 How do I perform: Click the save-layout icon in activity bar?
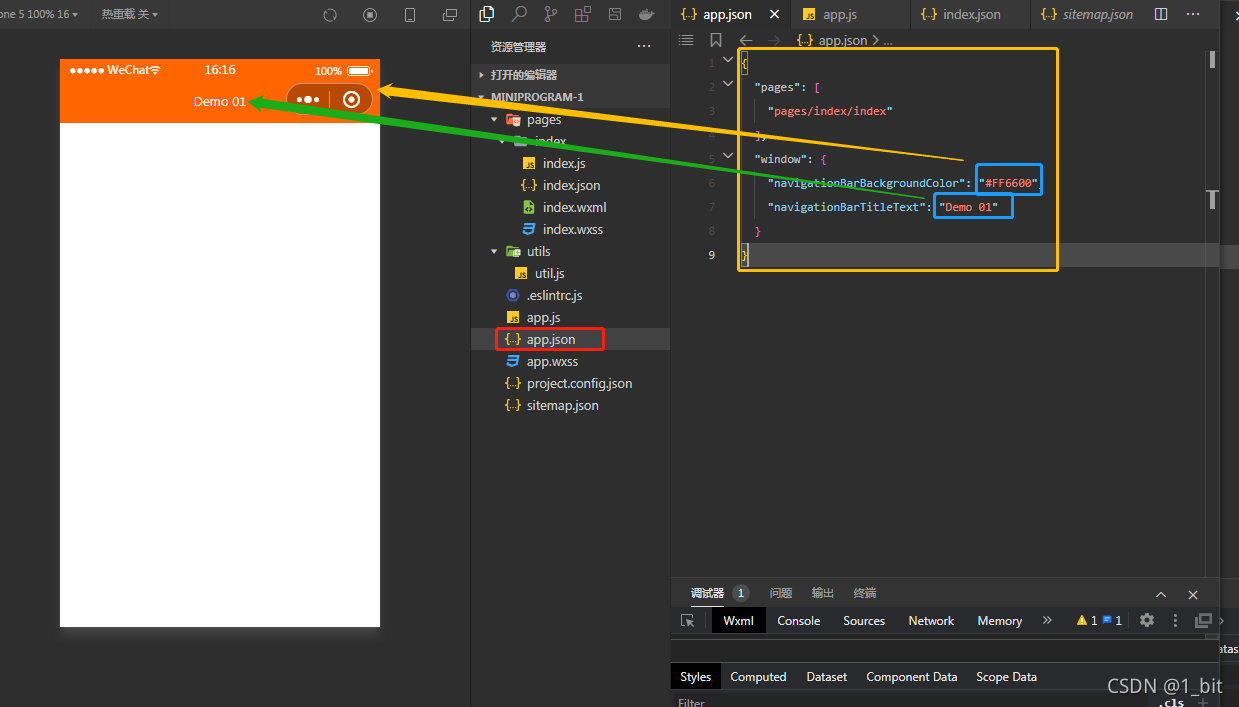615,14
